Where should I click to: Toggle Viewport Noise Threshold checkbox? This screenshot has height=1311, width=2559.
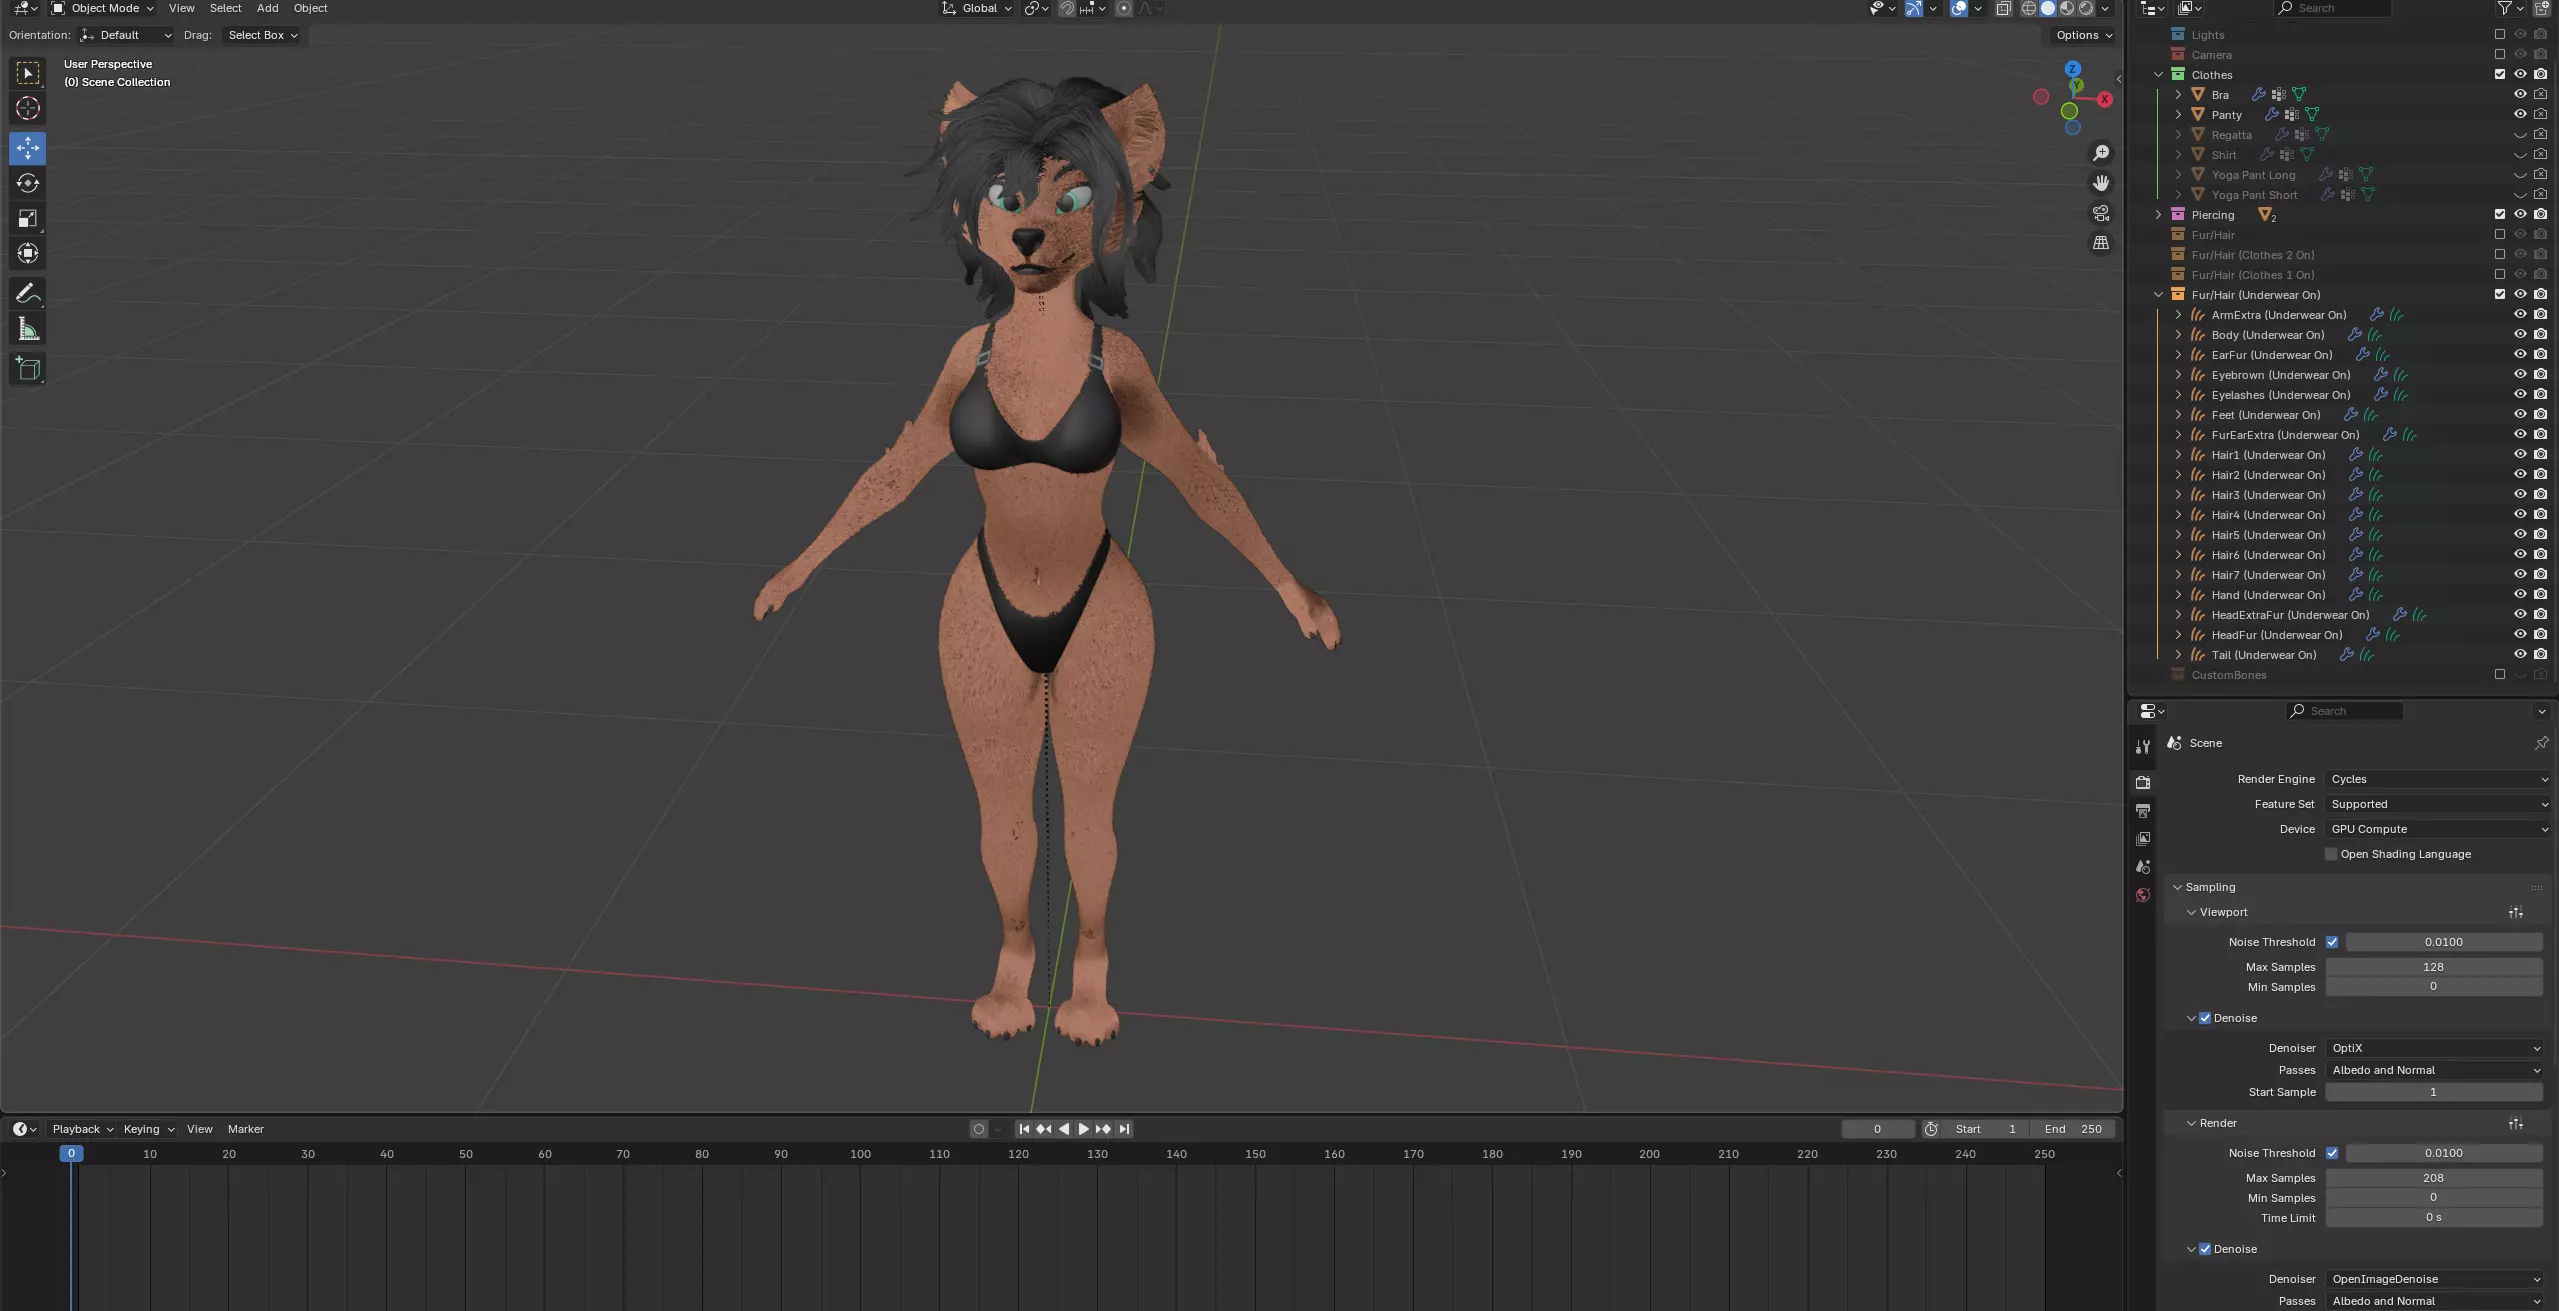(x=2332, y=942)
